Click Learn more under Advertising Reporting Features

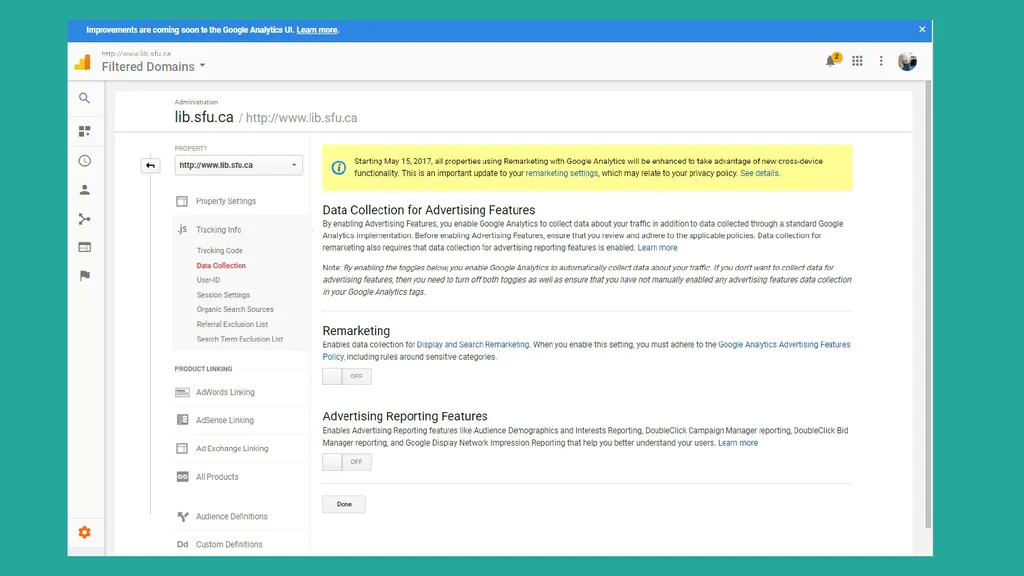click(738, 443)
